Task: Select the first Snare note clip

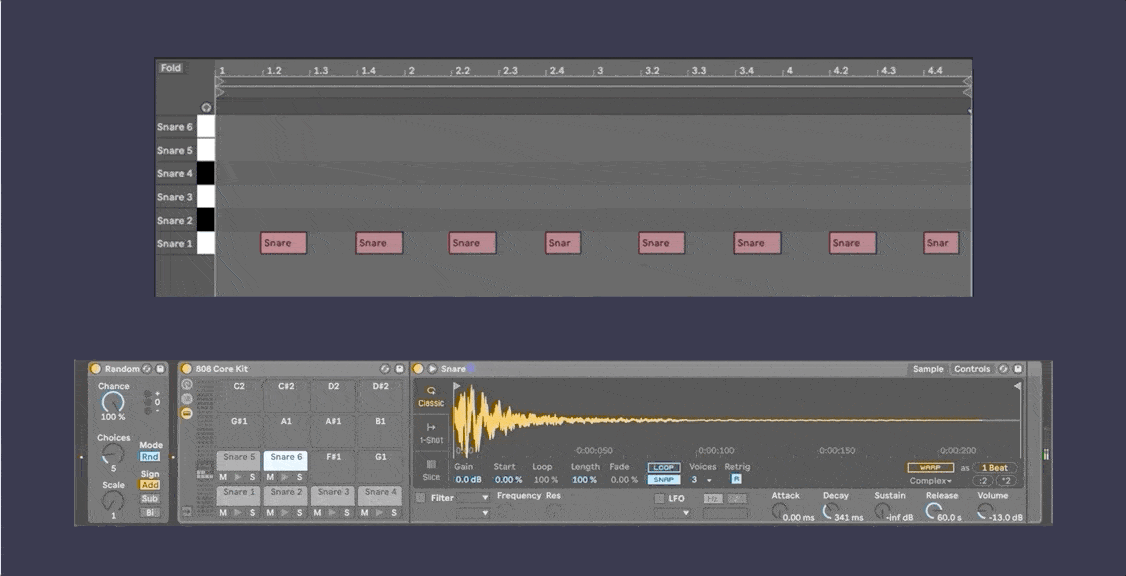Action: point(284,243)
